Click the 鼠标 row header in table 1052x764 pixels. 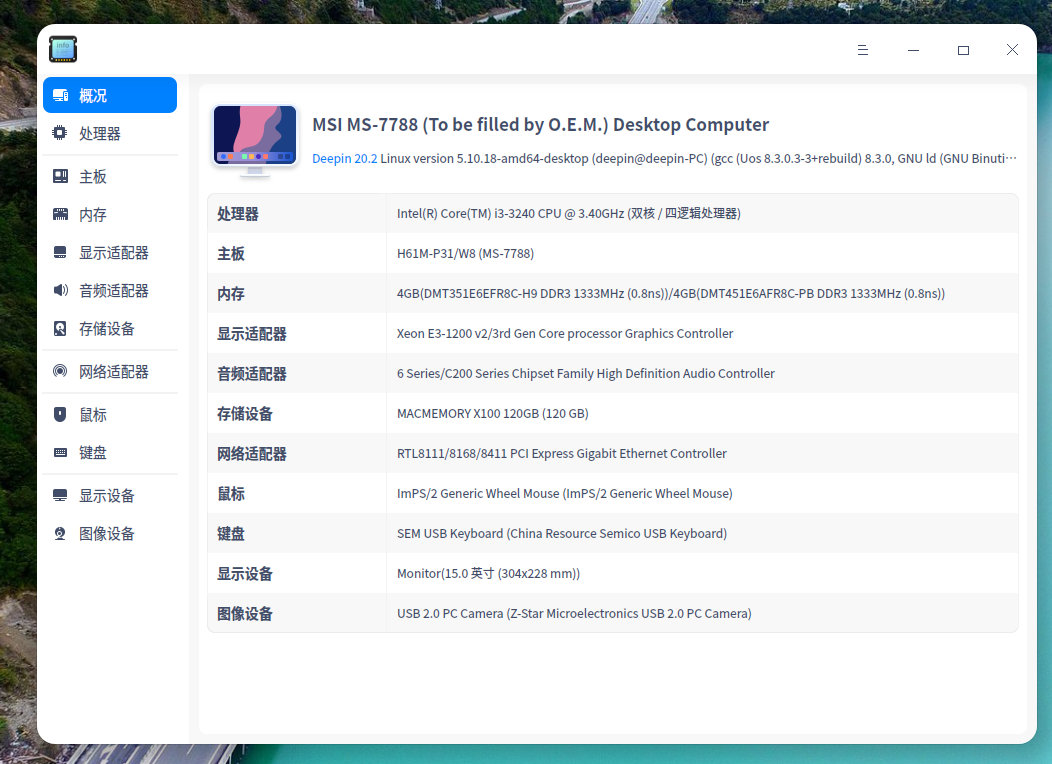click(x=231, y=494)
